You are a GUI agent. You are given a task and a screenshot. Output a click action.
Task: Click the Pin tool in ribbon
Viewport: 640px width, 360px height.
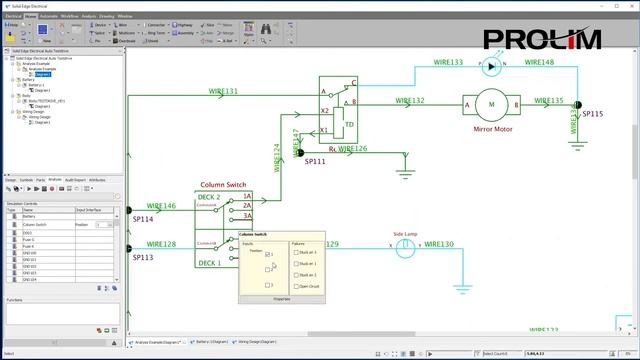pyautogui.click(x=95, y=41)
